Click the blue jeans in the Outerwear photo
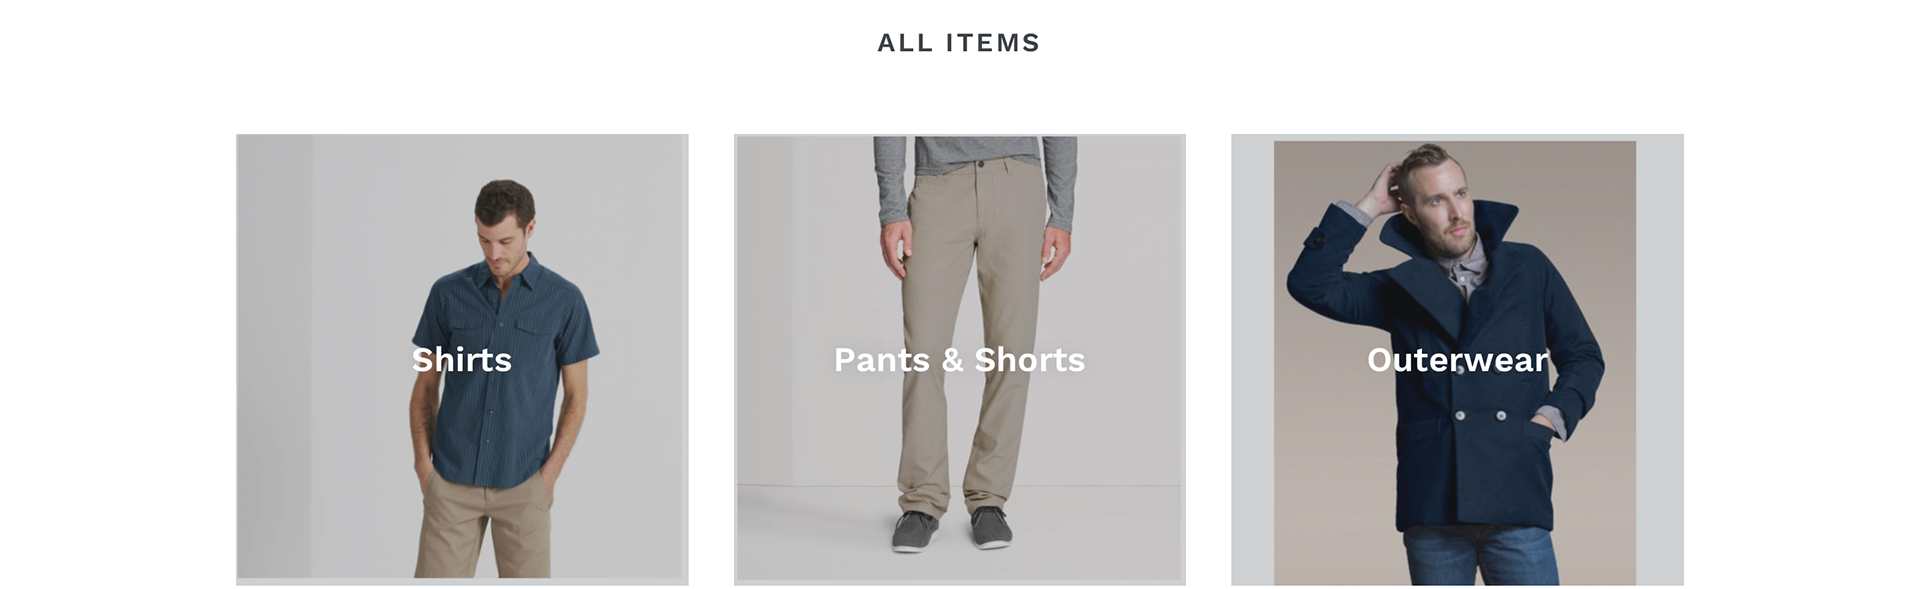Image resolution: width=1920 pixels, height=589 pixels. pos(1480,555)
